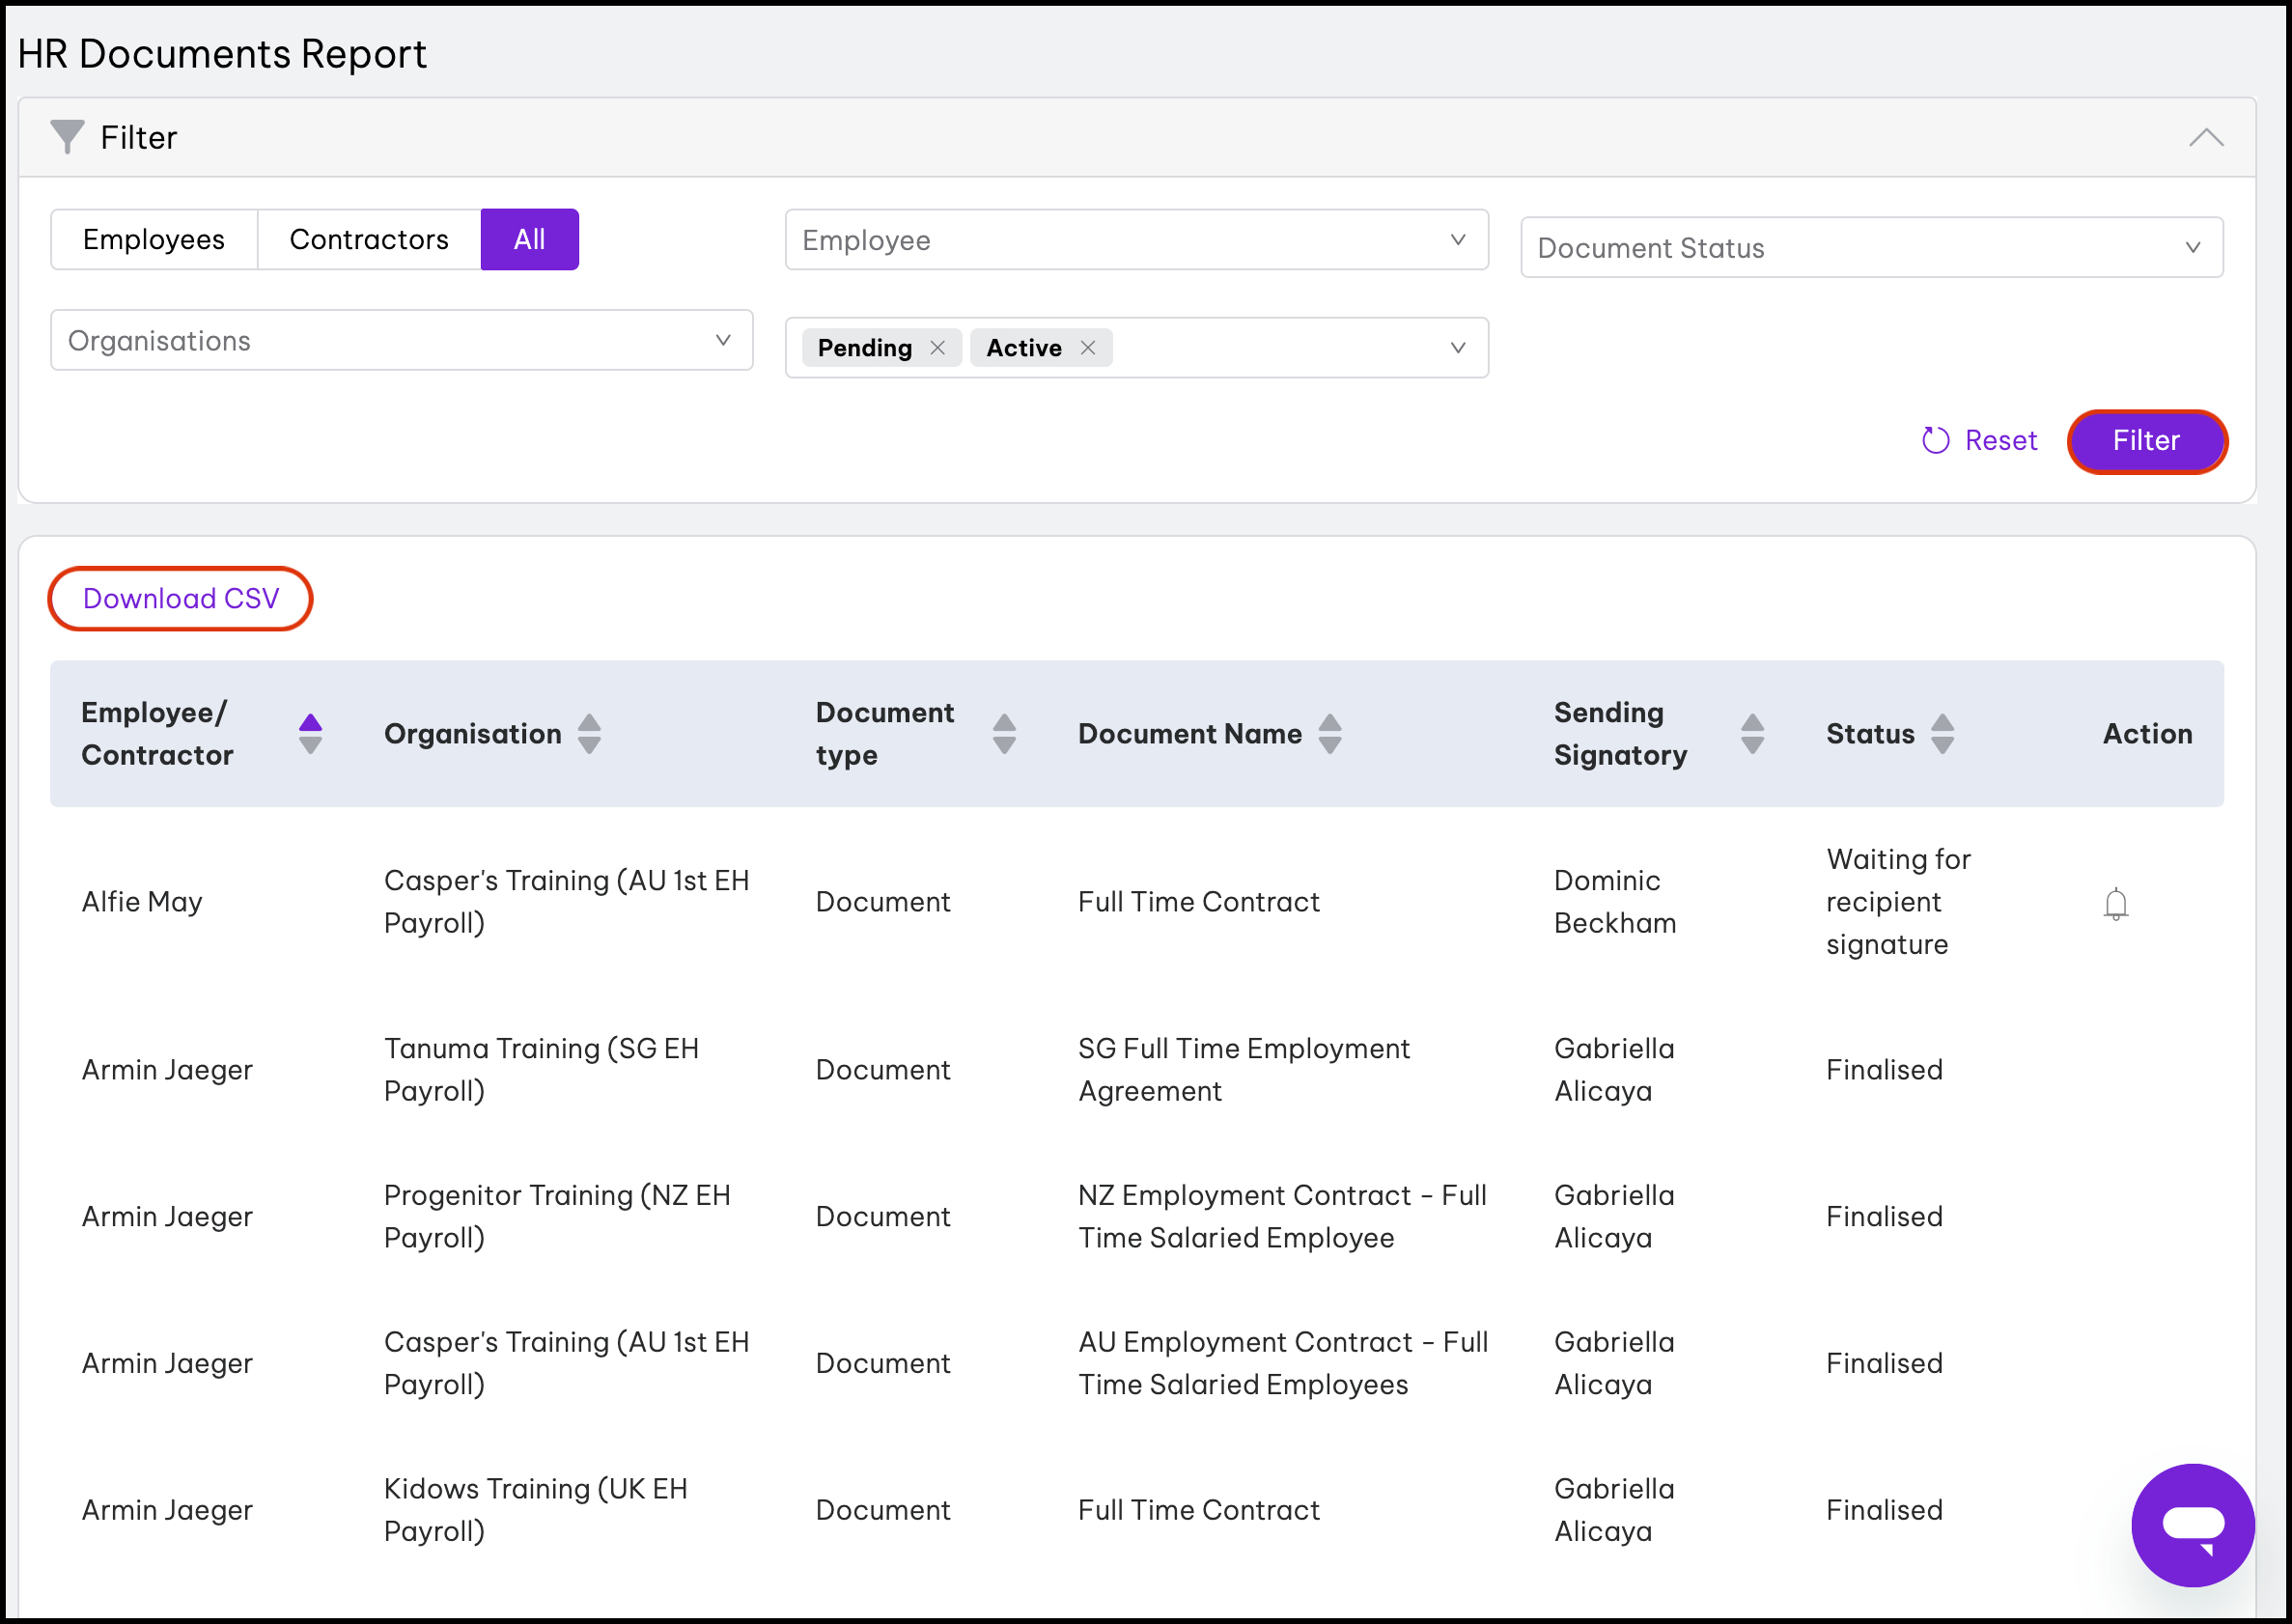Image resolution: width=2292 pixels, height=1624 pixels.
Task: Switch to the Employees segment
Action: point(154,240)
